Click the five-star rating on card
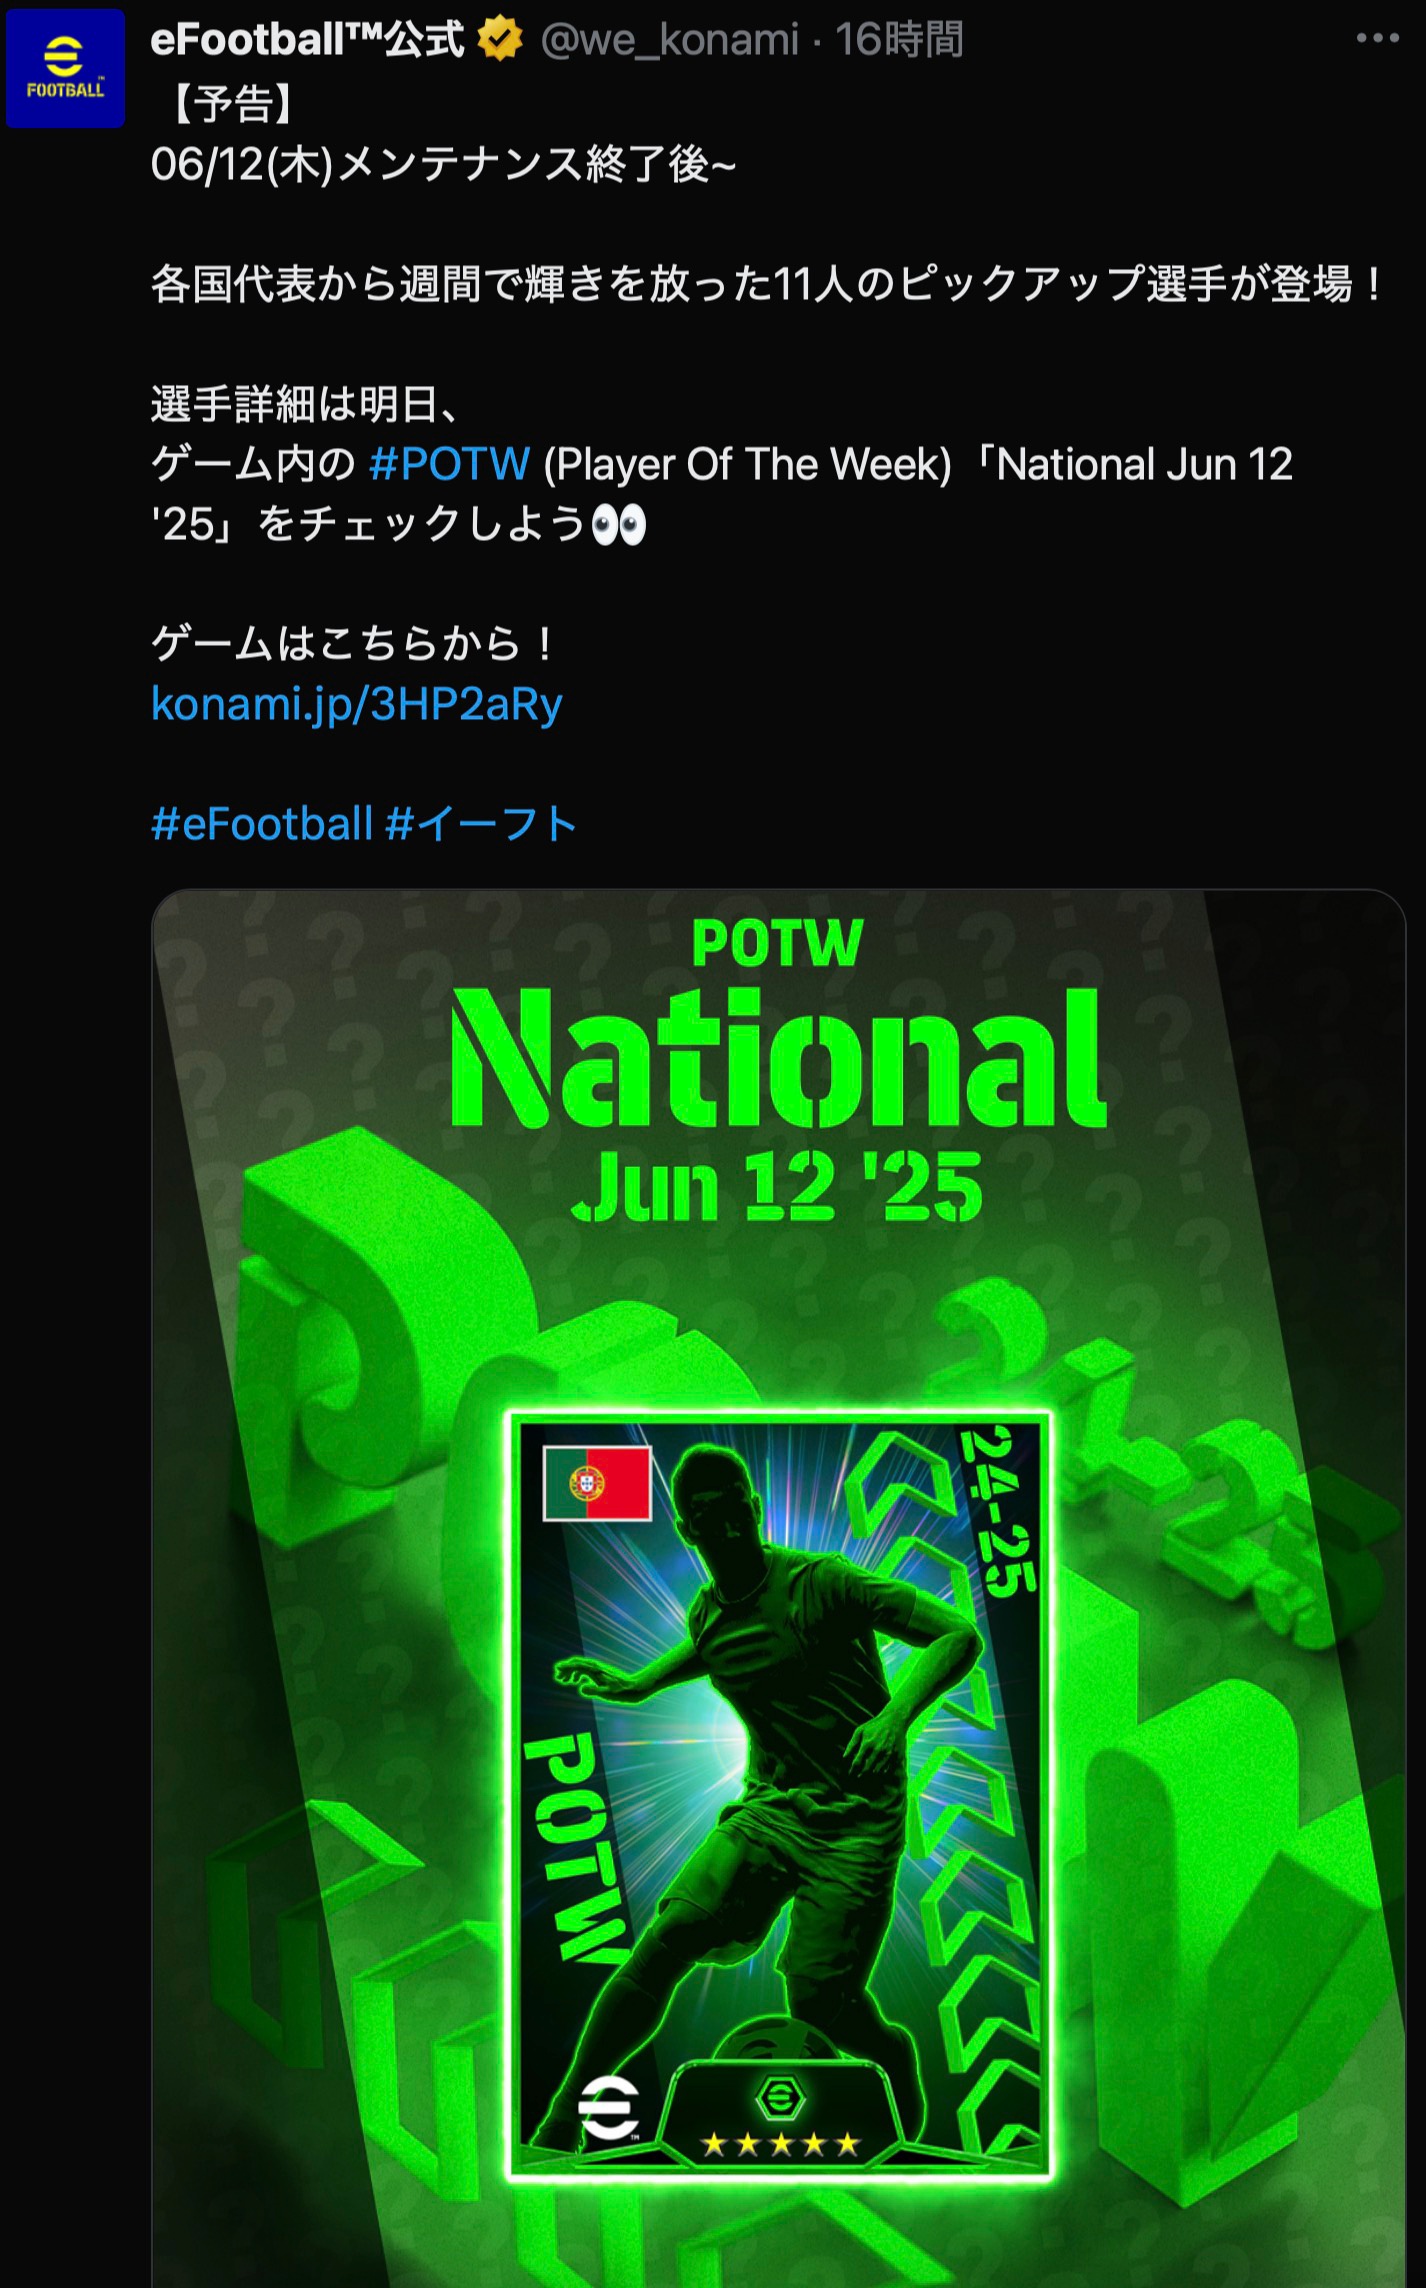The width and height of the screenshot is (1426, 2288). click(781, 2143)
